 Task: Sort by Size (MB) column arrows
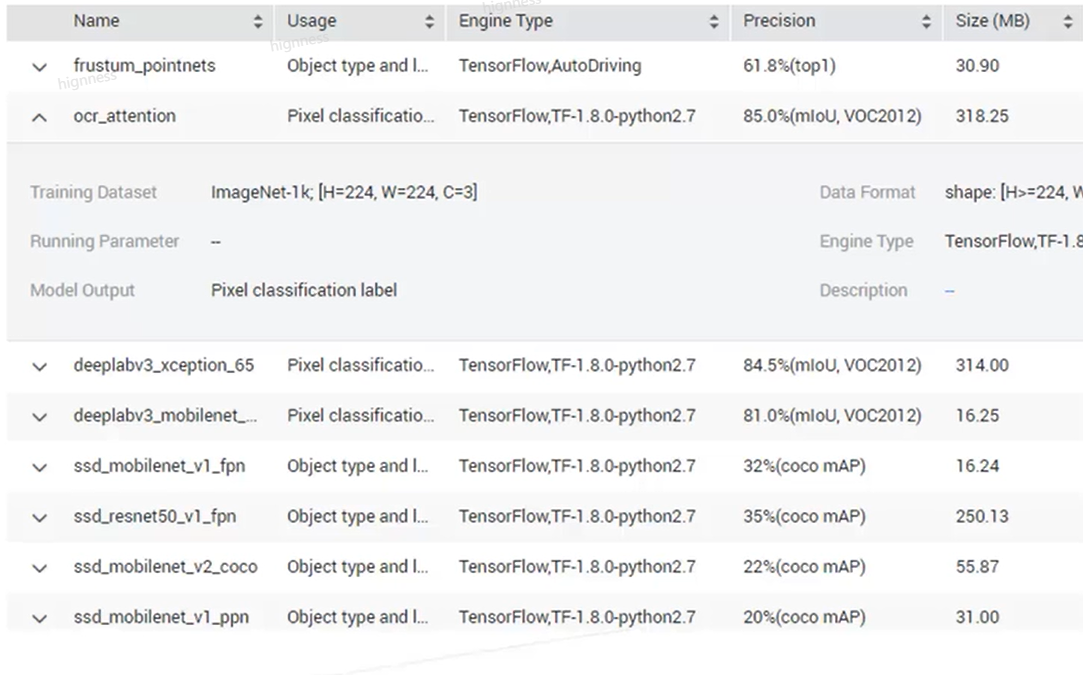(x=1067, y=22)
